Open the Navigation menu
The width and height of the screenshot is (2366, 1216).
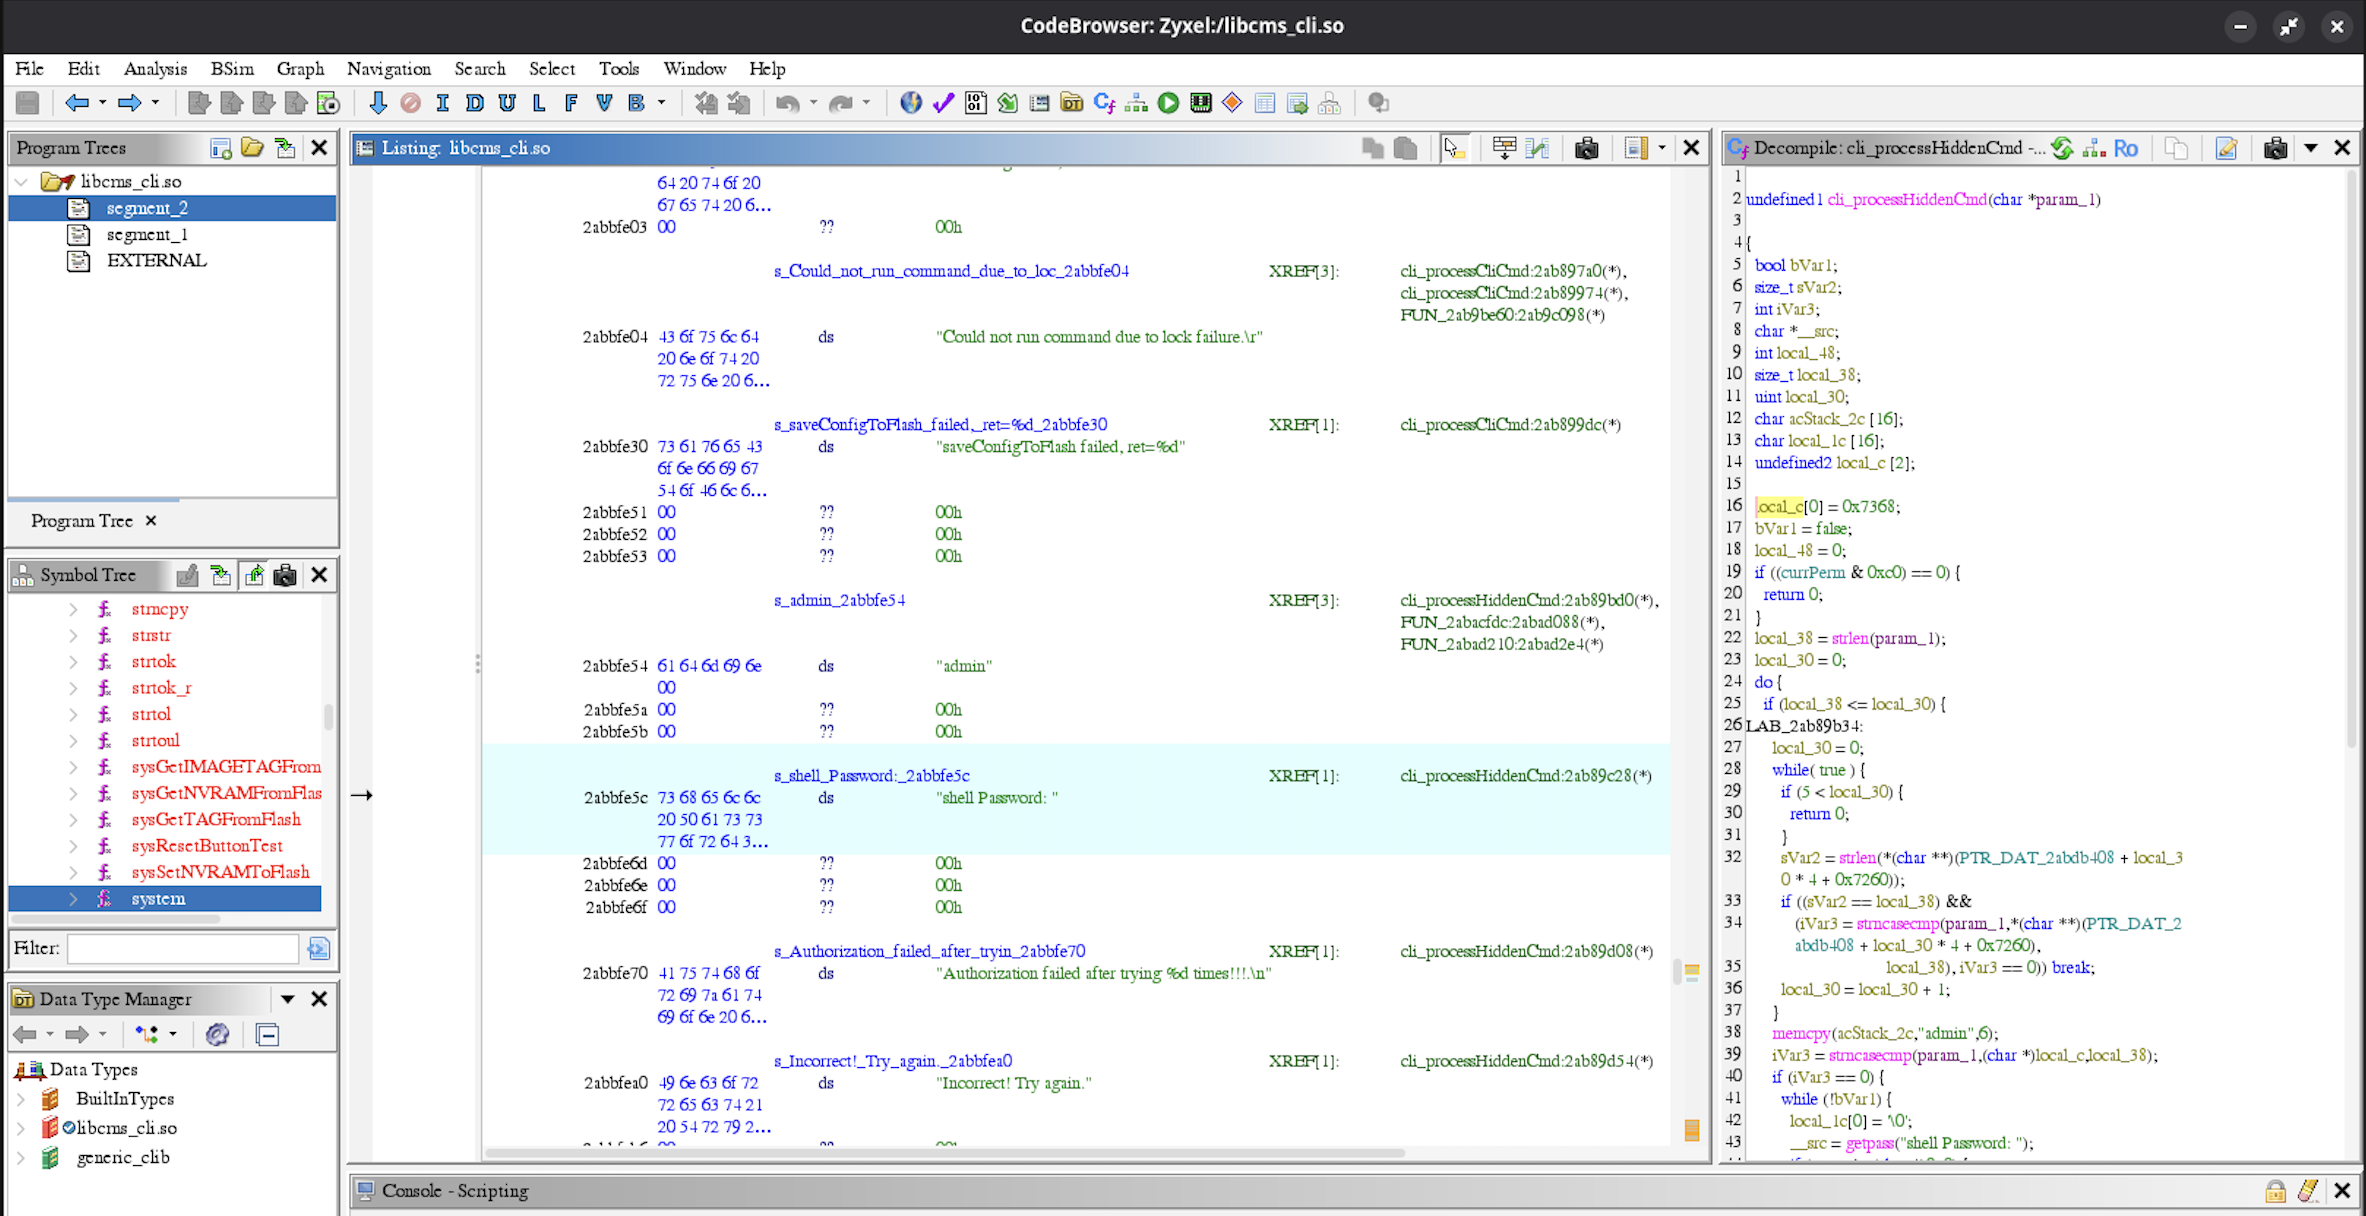click(389, 69)
